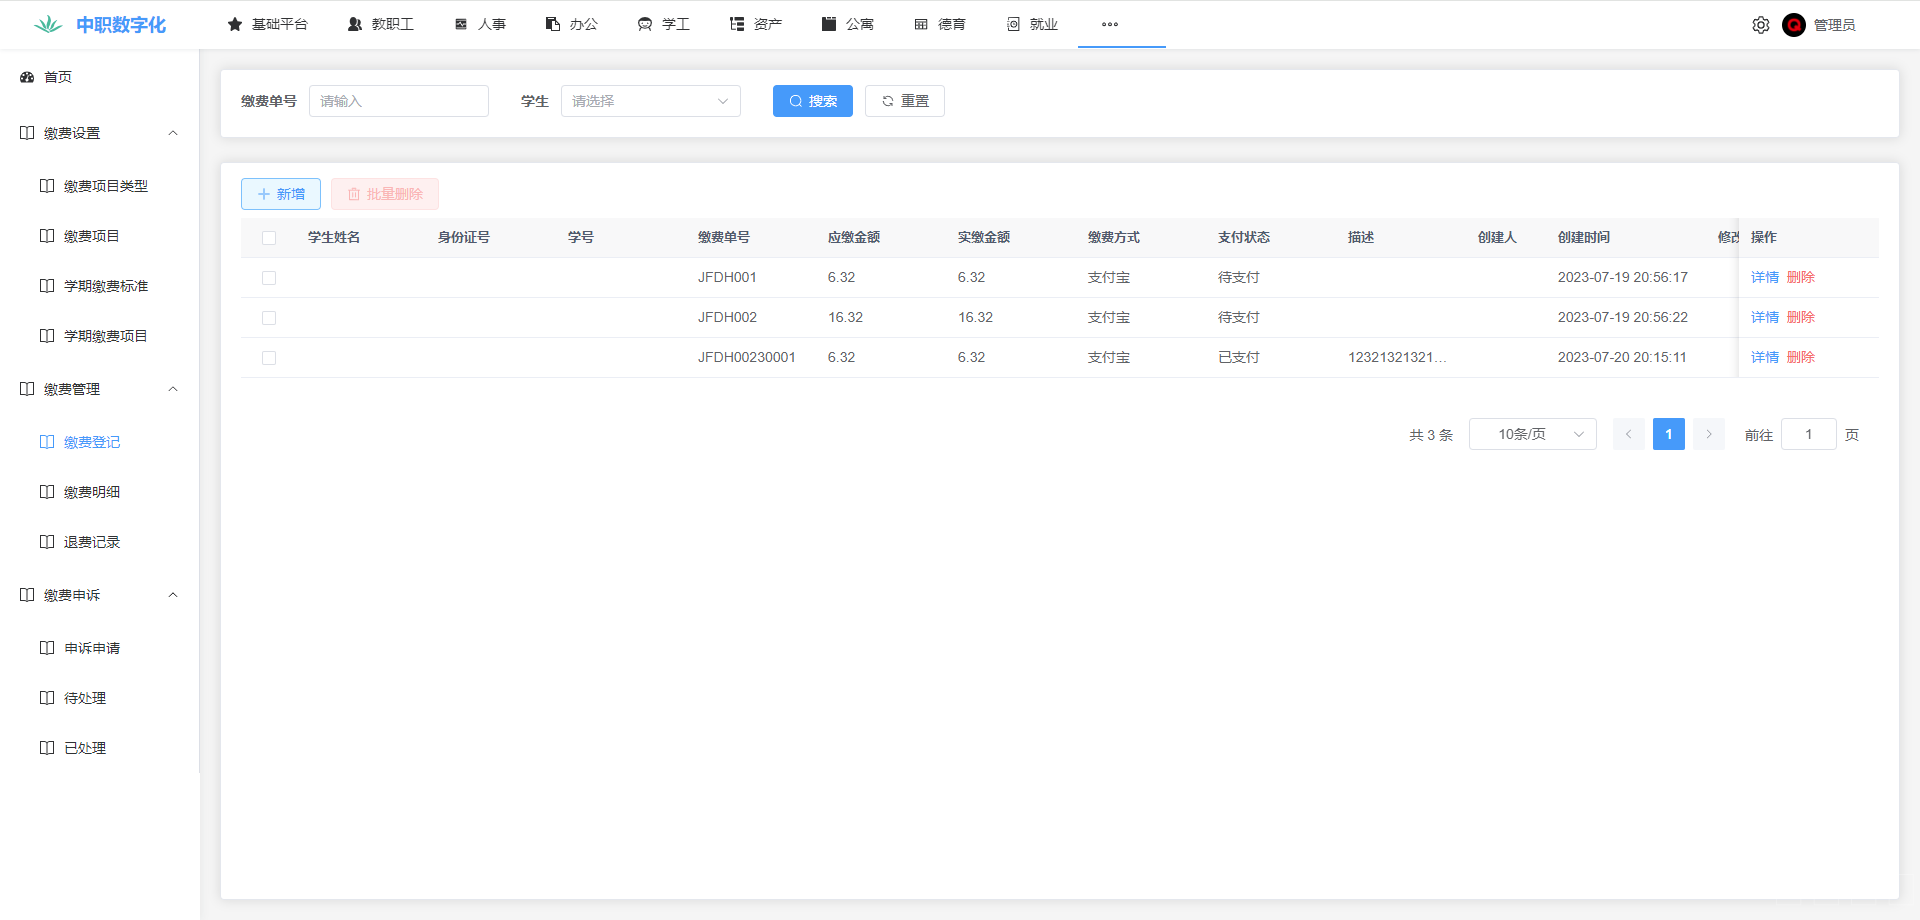Click the 教职工 person icon
This screenshot has width=1920, height=920.
[355, 24]
